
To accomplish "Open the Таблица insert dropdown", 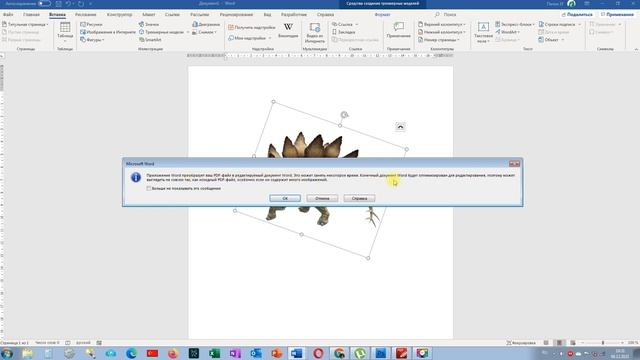I will pos(65,32).
